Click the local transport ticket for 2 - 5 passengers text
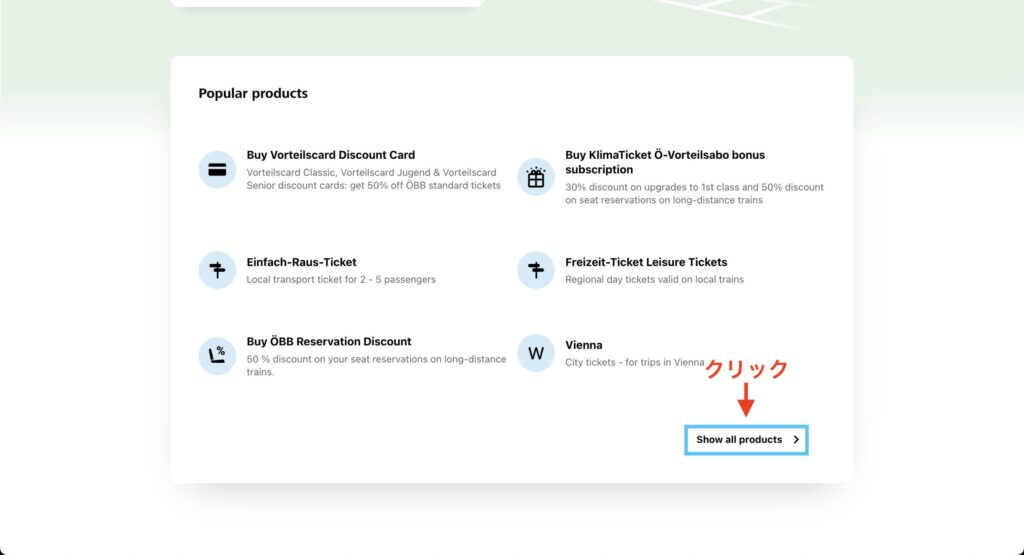 click(341, 280)
